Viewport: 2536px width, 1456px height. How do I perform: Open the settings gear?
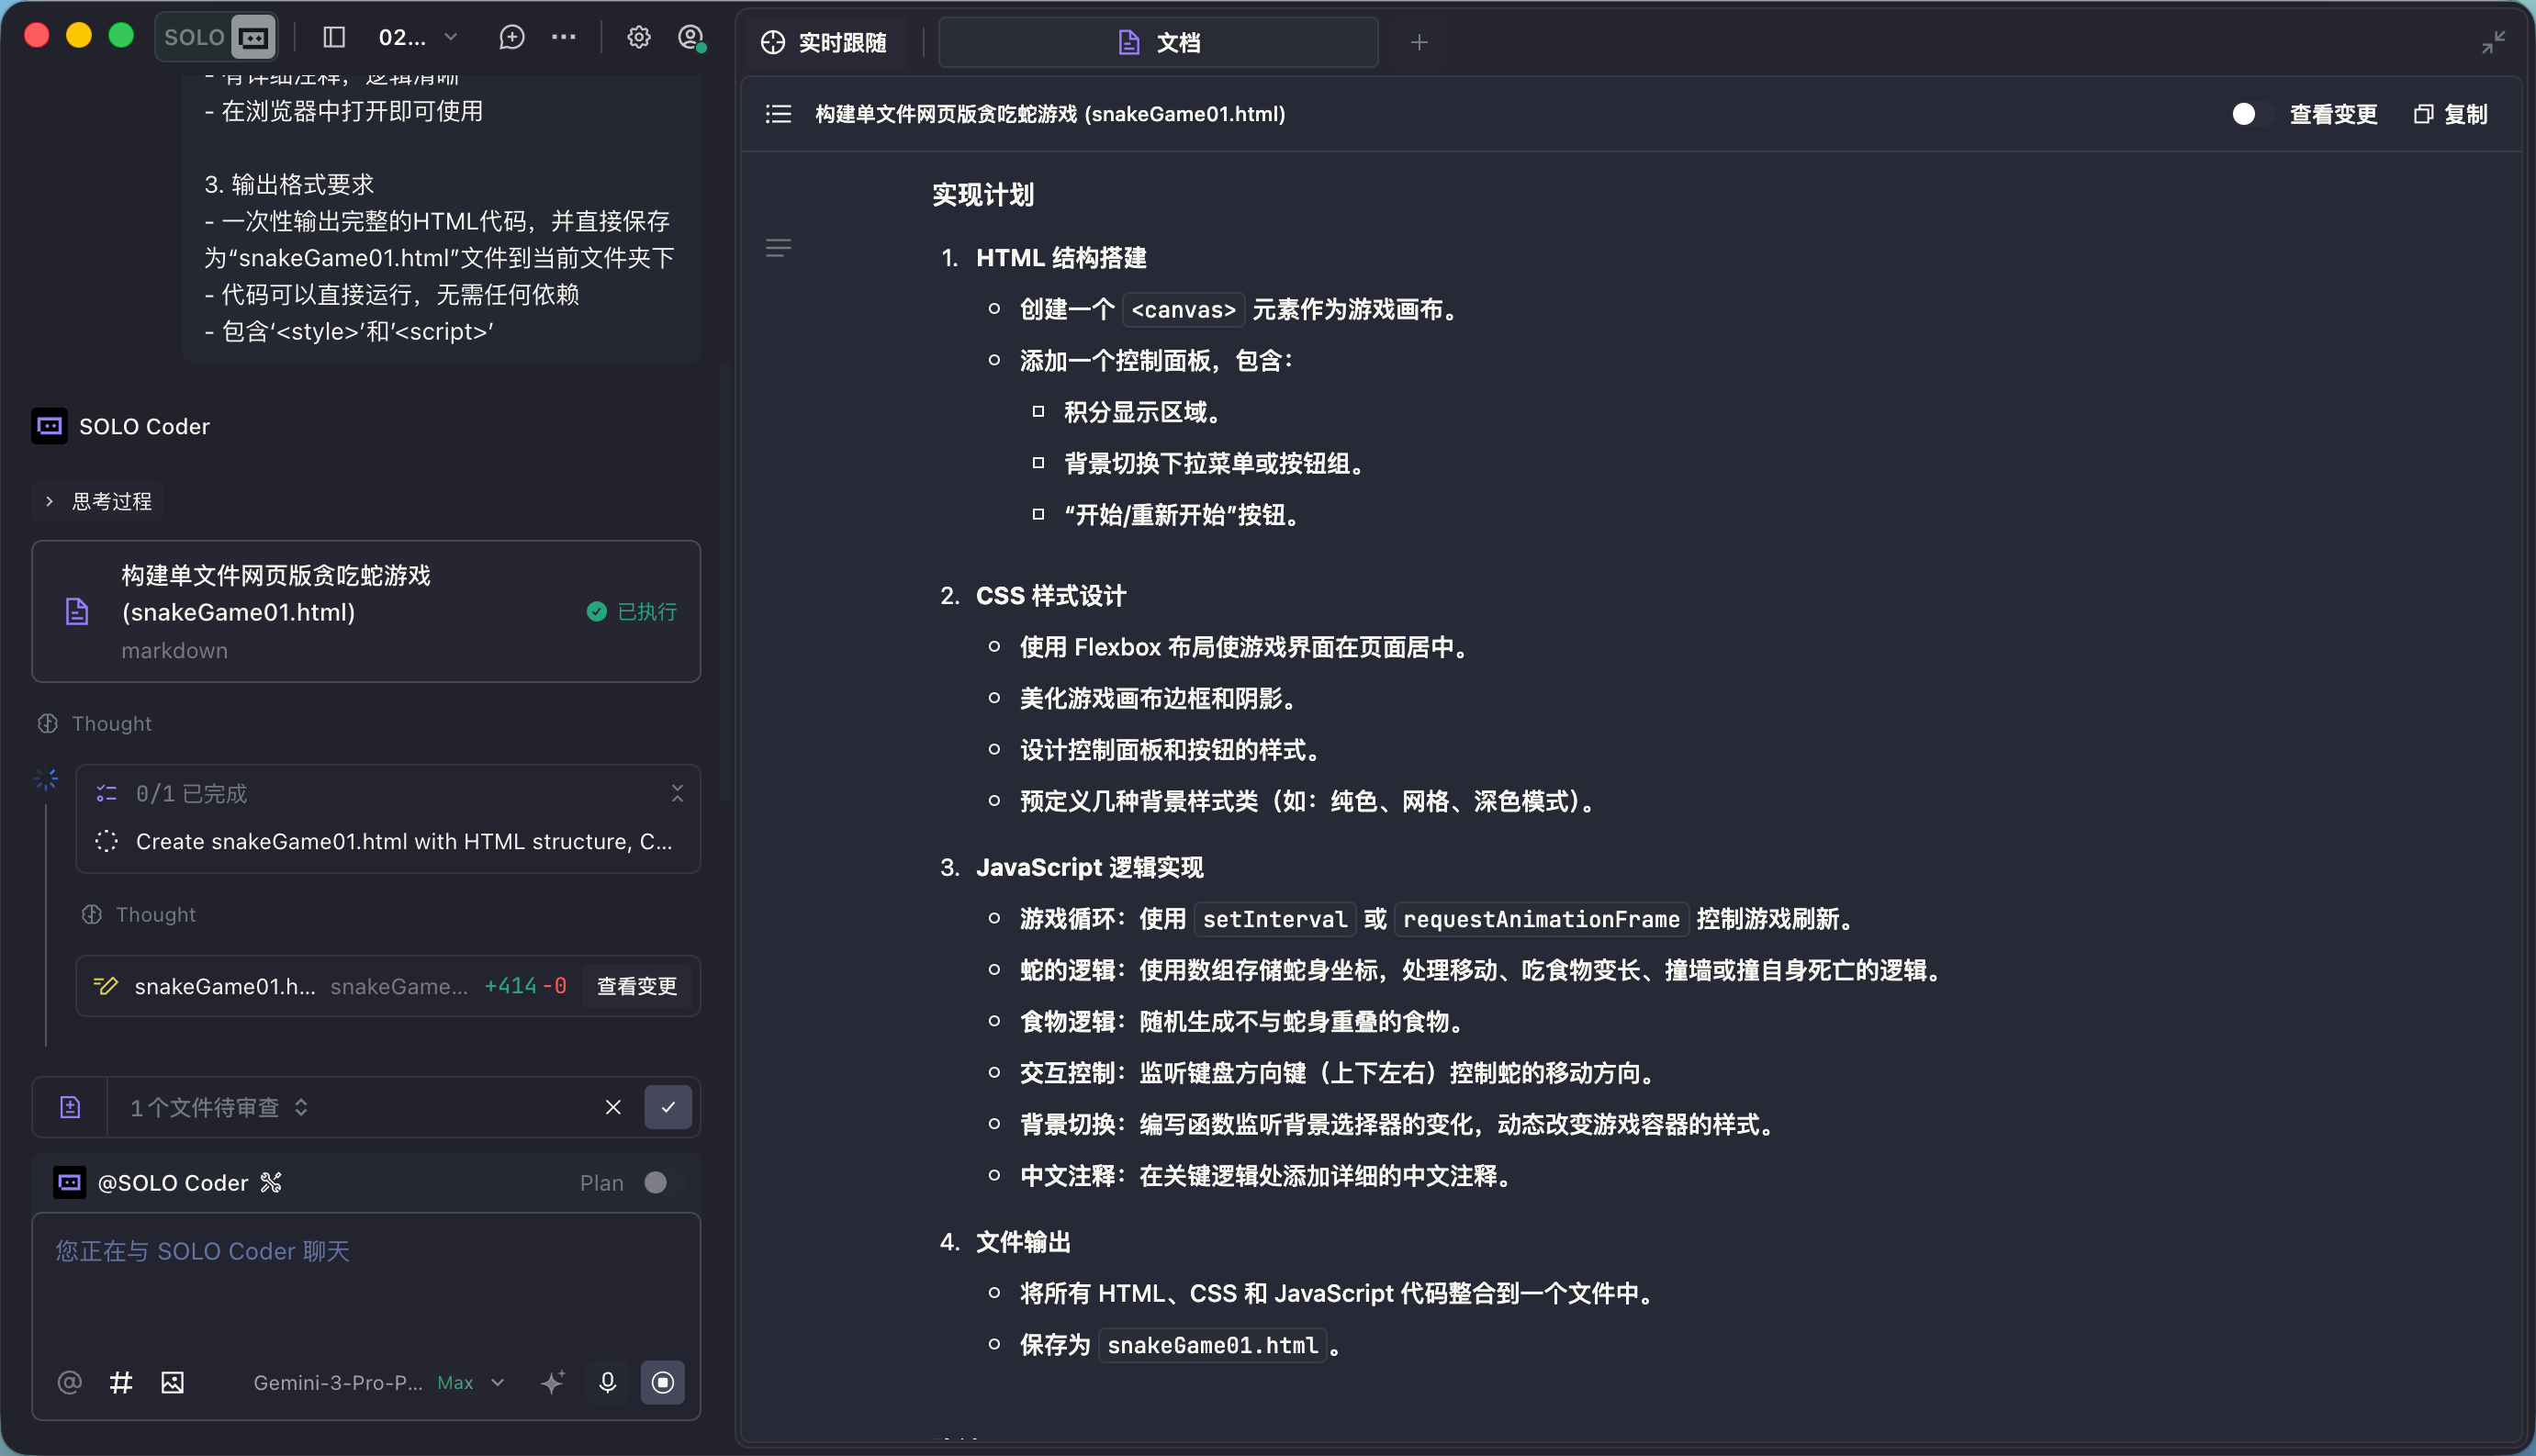639,37
